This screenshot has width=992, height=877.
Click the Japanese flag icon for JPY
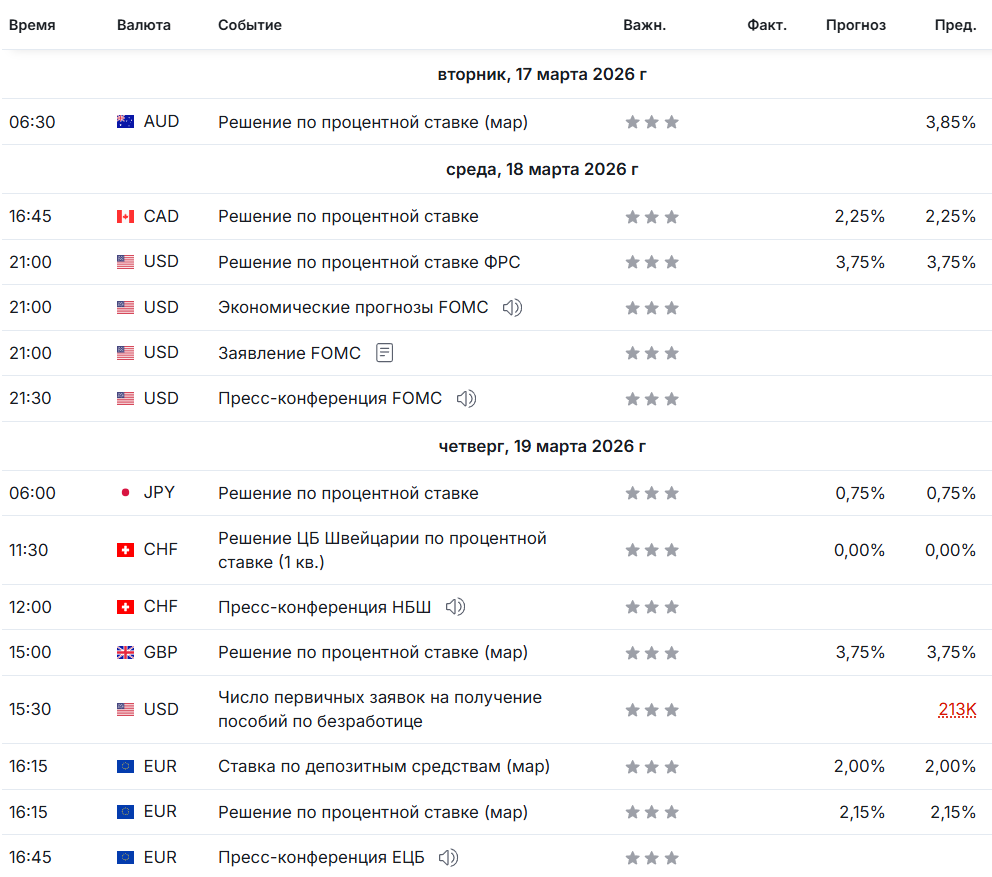[x=125, y=494]
